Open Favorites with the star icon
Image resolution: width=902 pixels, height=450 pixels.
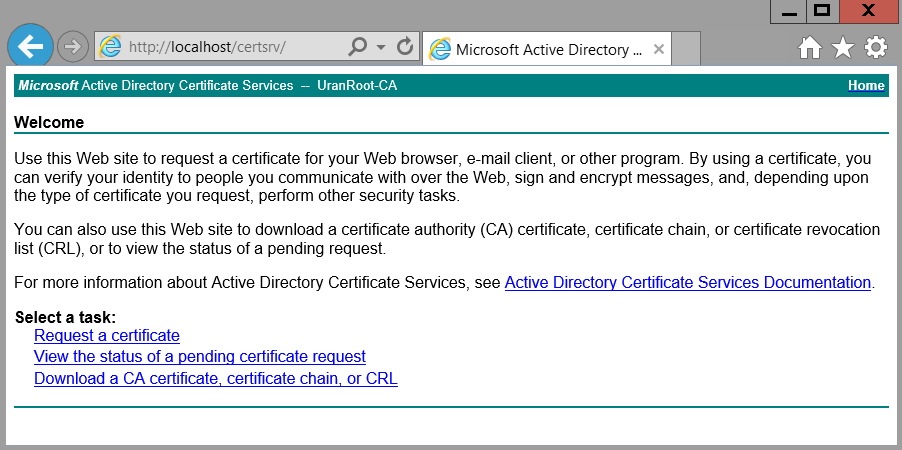click(843, 48)
